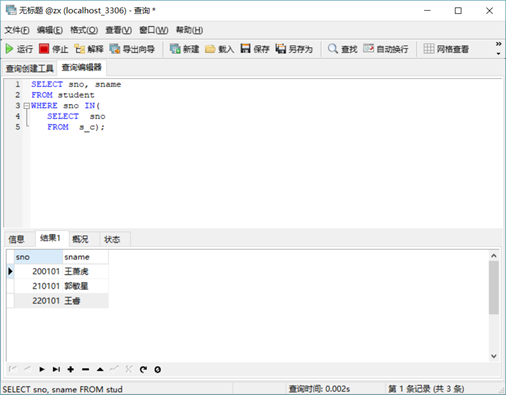Image resolution: width=506 pixels, height=395 pixels.
Task: Expand toolbar overflow chevron
Action: pyautogui.click(x=498, y=44)
